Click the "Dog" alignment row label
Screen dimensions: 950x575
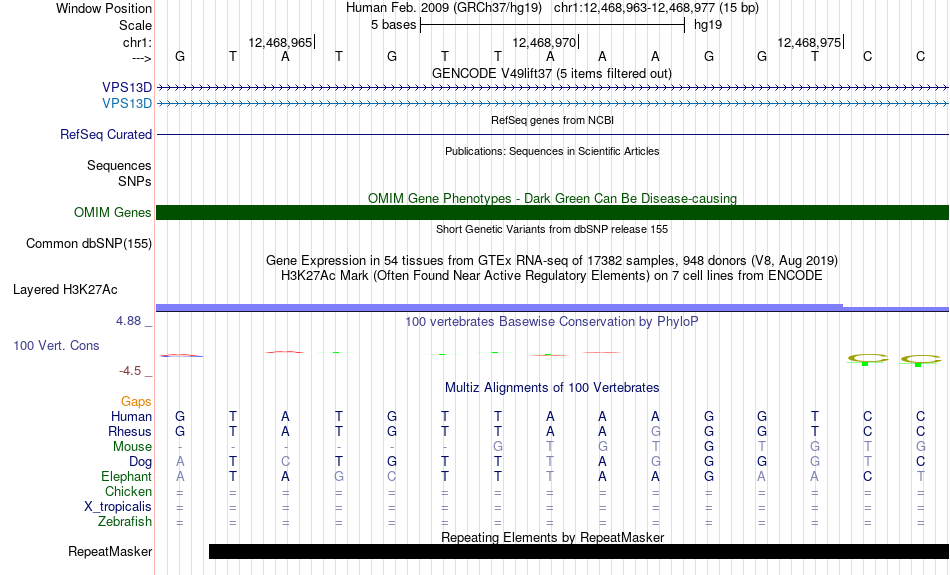pyautogui.click(x=141, y=462)
